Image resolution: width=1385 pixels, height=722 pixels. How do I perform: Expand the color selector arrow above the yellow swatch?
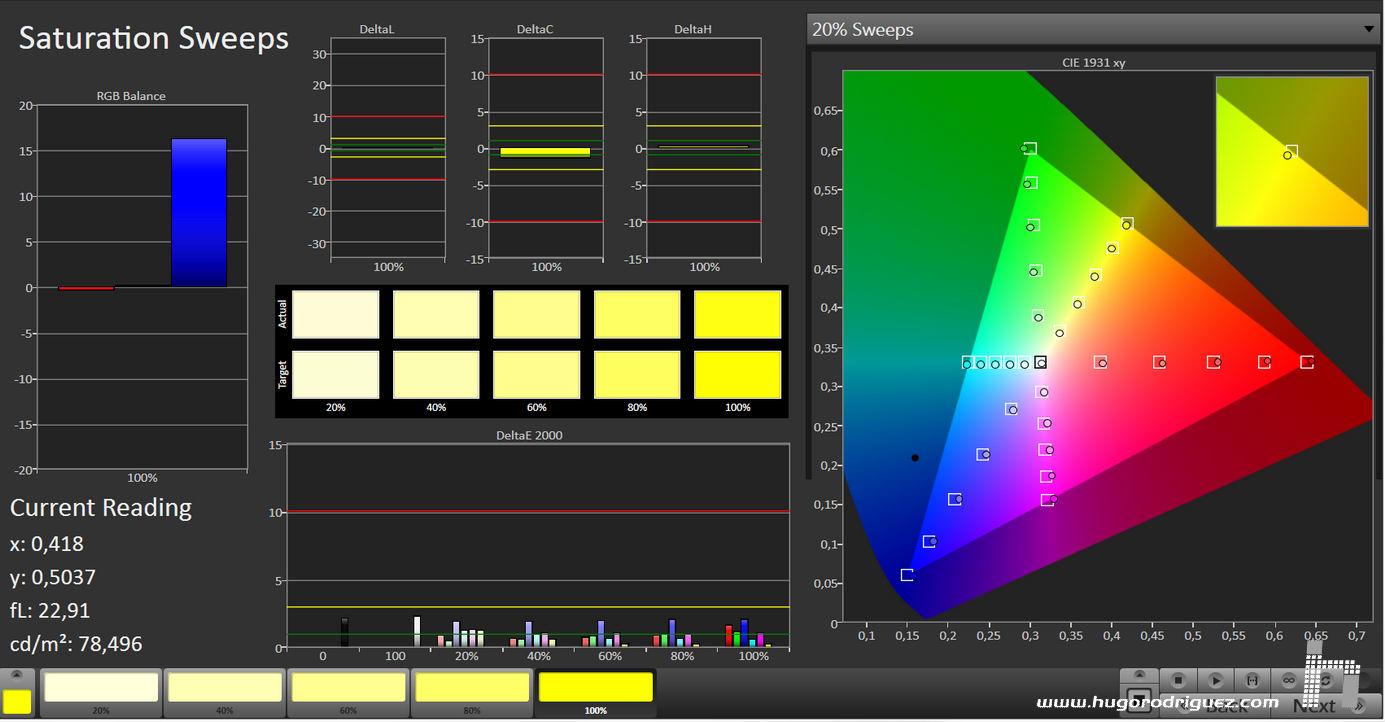click(17, 676)
